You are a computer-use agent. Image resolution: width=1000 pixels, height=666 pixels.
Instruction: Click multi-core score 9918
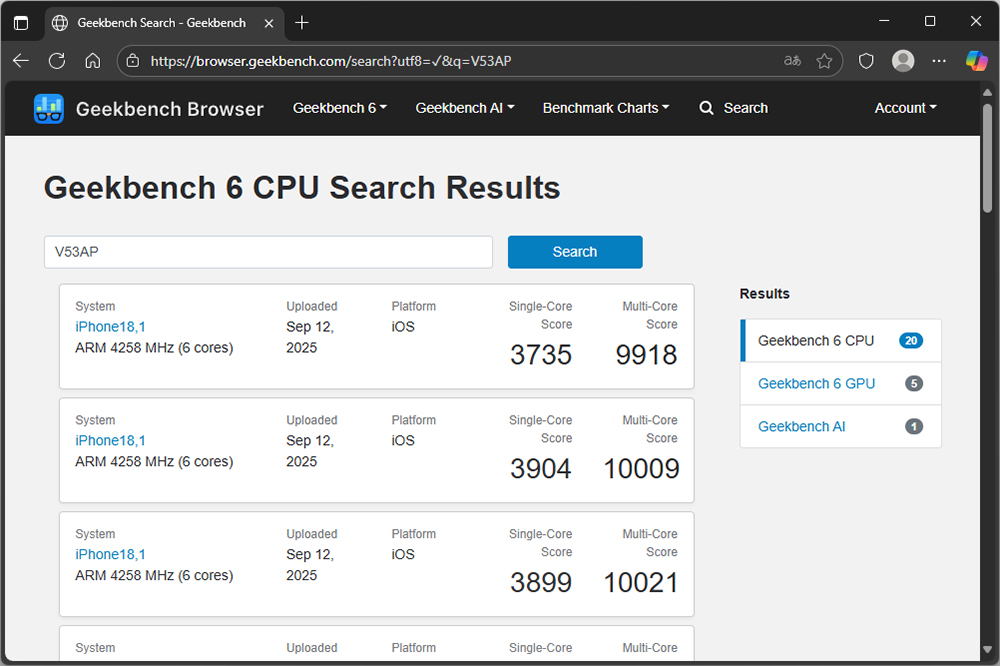(x=646, y=355)
